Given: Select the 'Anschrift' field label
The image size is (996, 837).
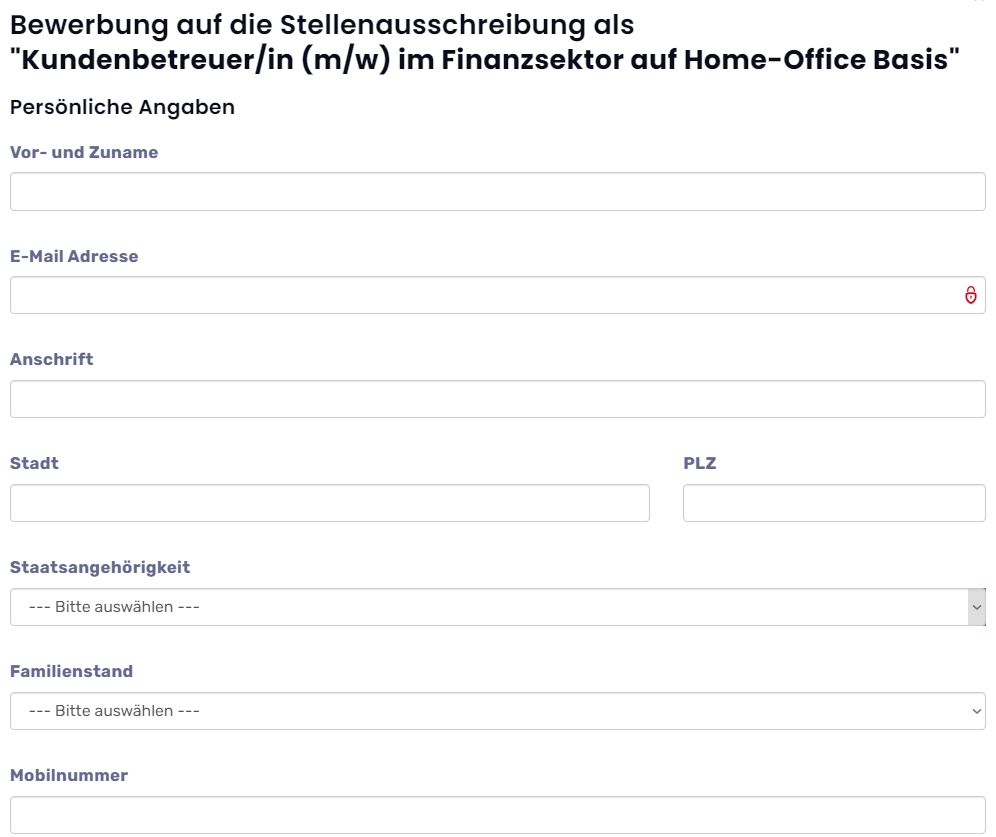Looking at the screenshot, I should click(x=51, y=359).
